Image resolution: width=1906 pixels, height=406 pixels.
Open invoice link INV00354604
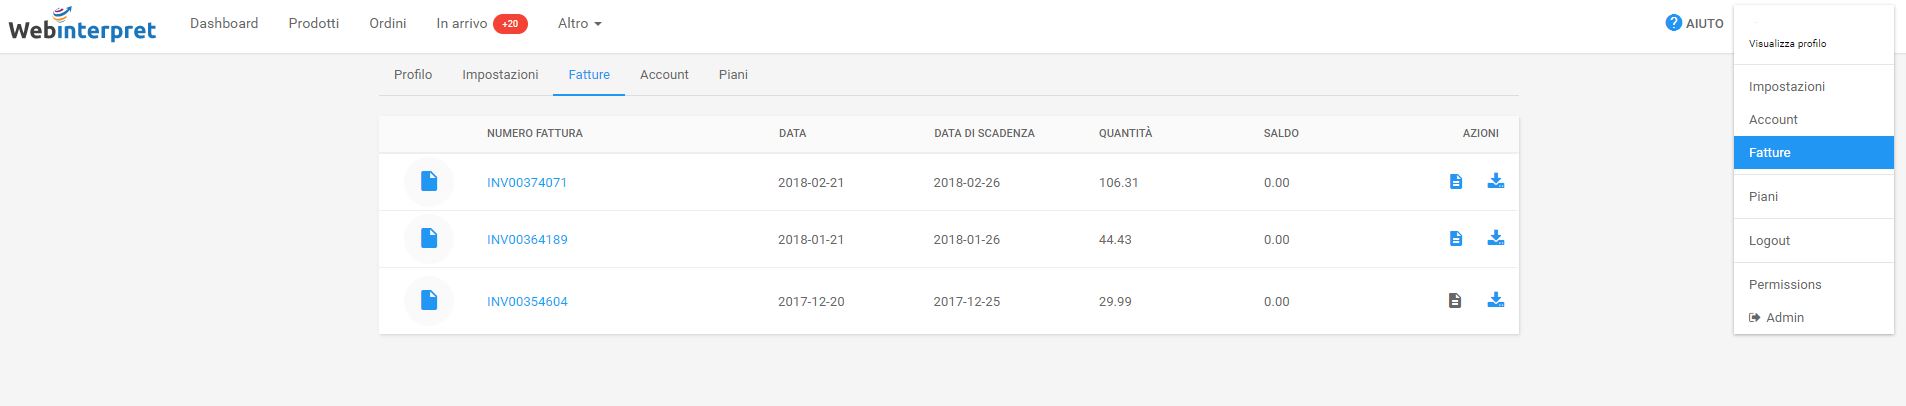527,302
